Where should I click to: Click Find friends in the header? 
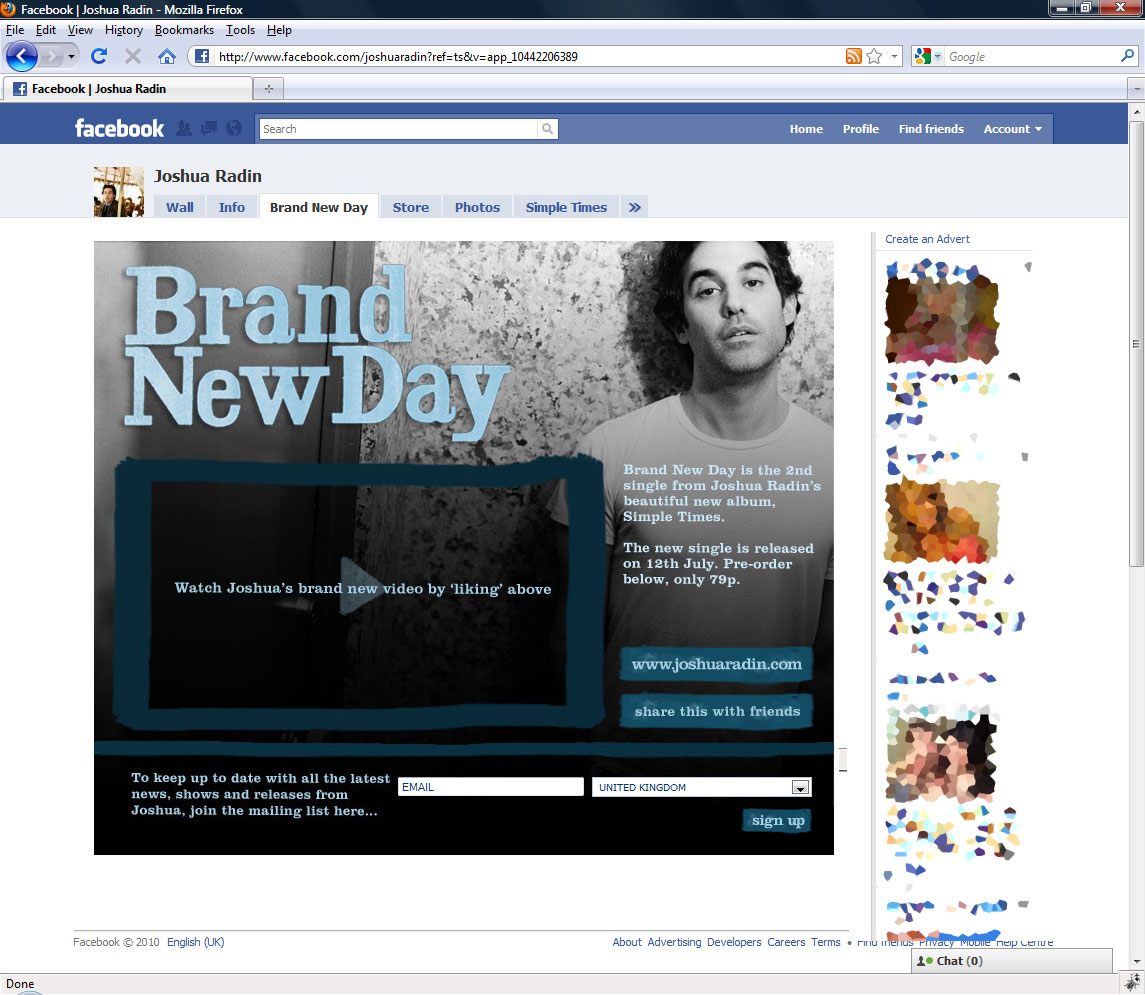[x=931, y=129]
